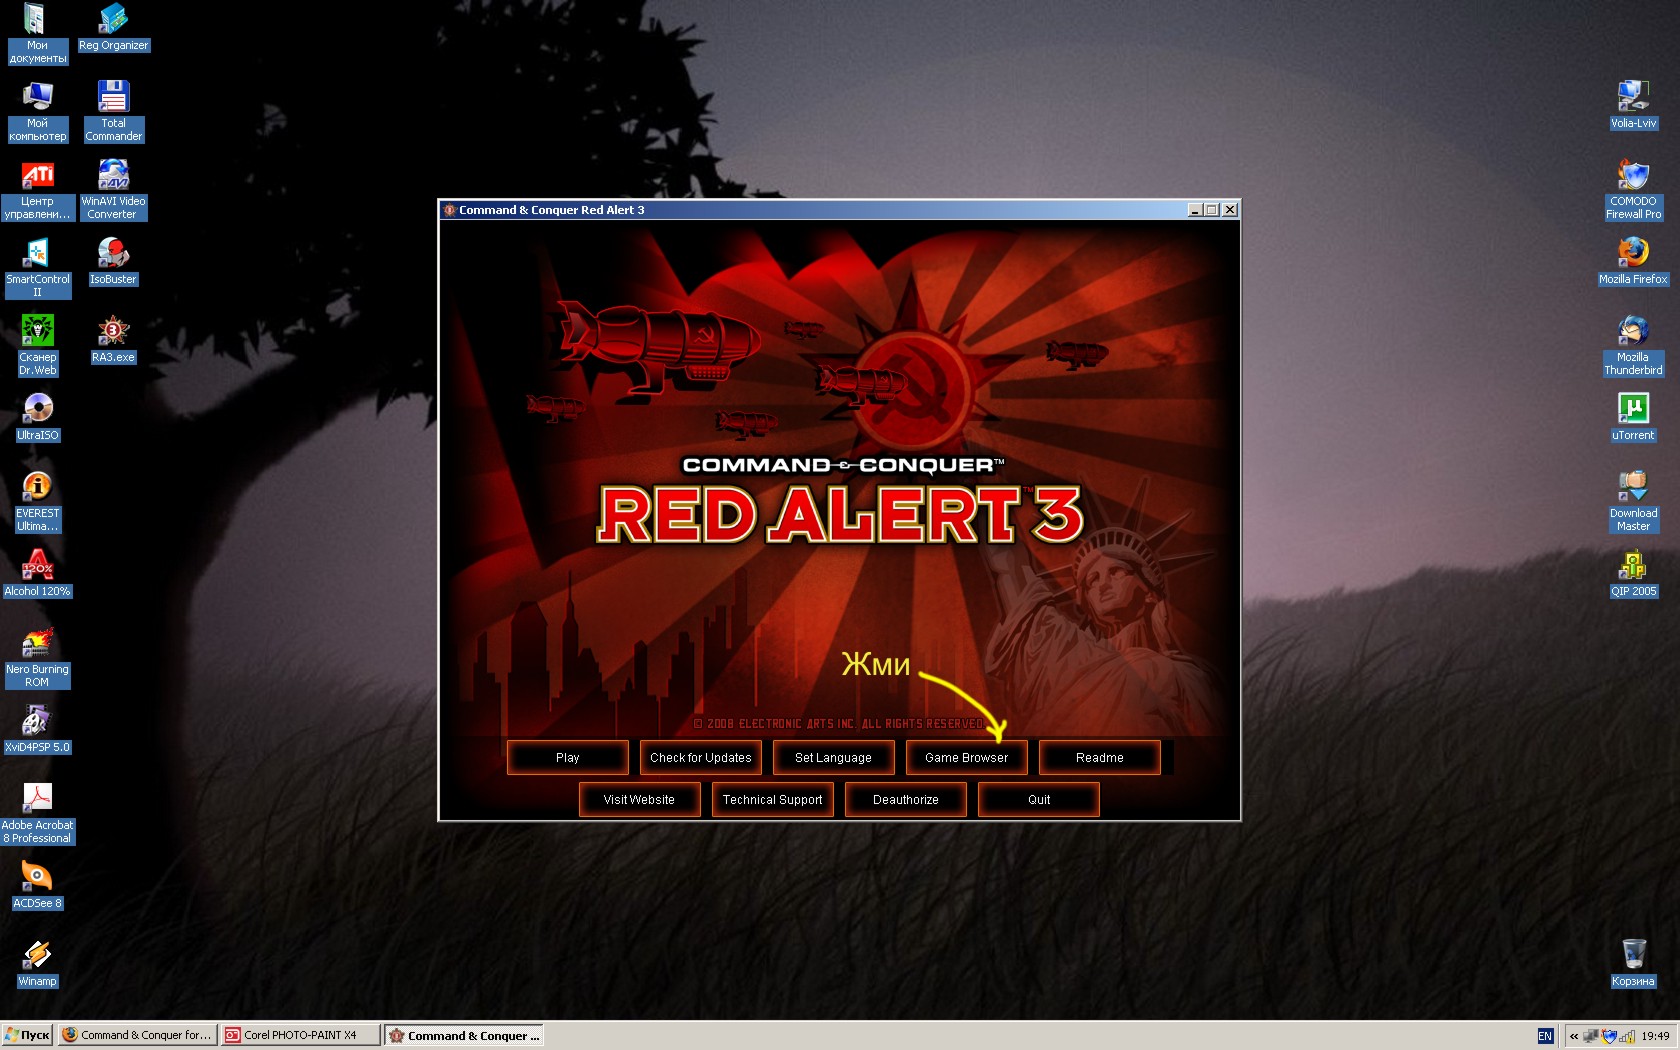Viewport: 1680px width, 1050px height.
Task: Open Technical Support in the launcher
Action: [773, 800]
